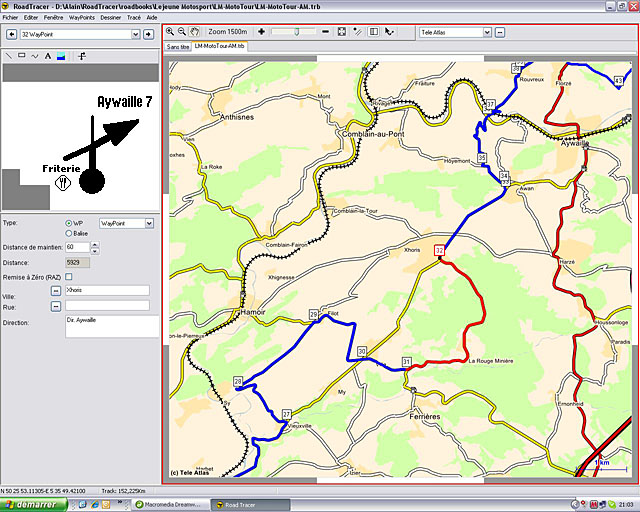Select the text tool letter A
Image resolution: width=640 pixels, height=512 pixels.
pyautogui.click(x=48, y=56)
